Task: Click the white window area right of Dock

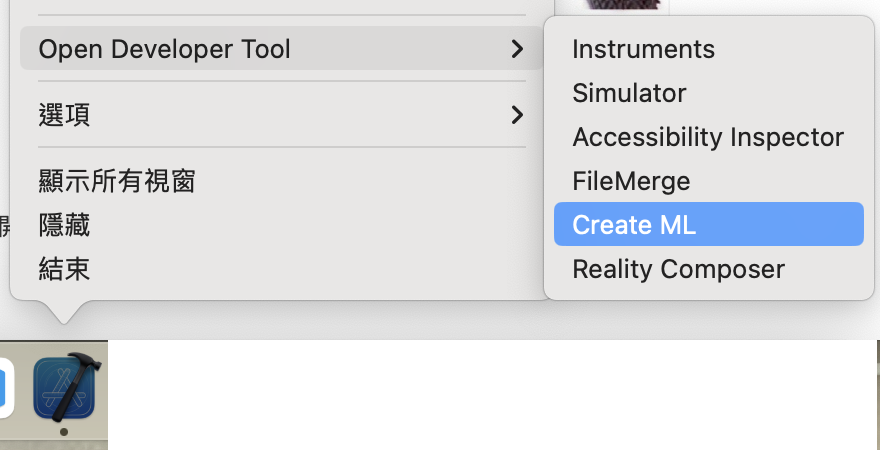Action: [490, 395]
